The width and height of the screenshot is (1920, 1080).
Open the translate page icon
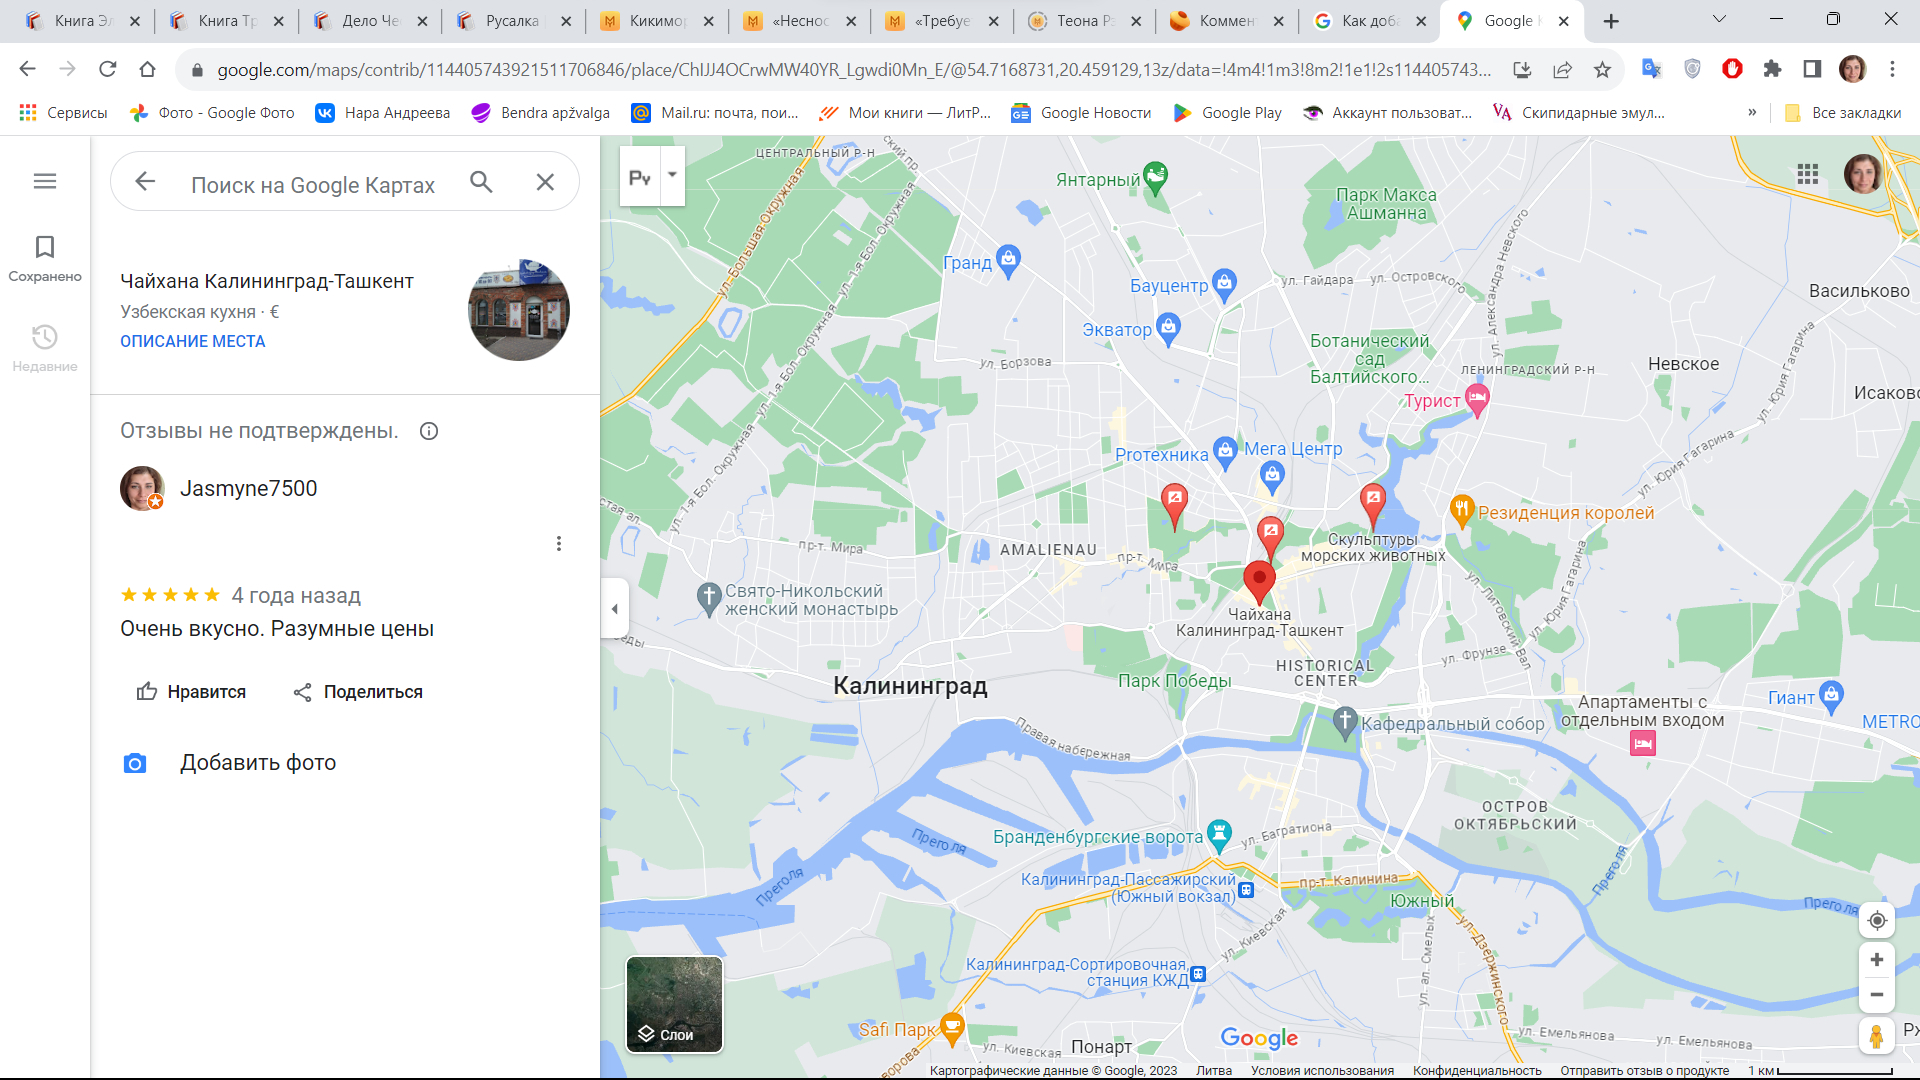tap(1651, 69)
